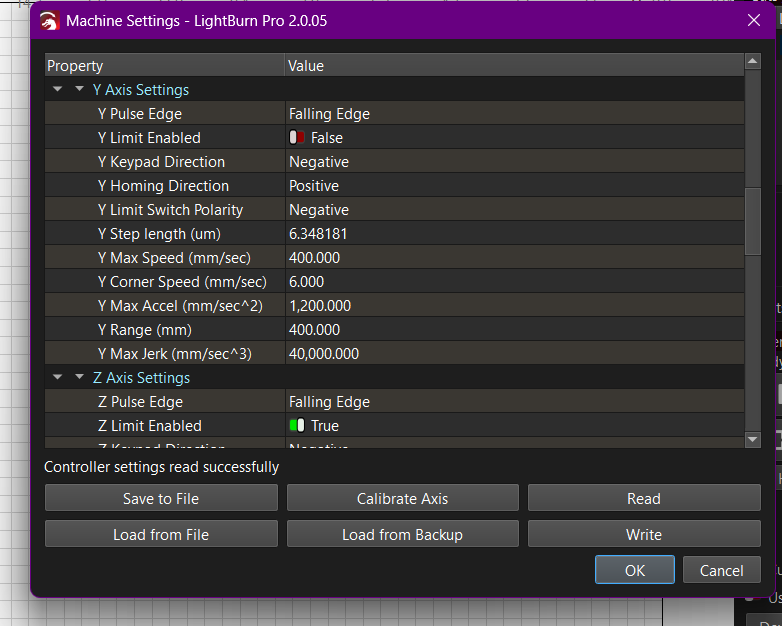Change the Y Homing Direction value
Viewport: 782px width, 626px height.
(x=514, y=186)
